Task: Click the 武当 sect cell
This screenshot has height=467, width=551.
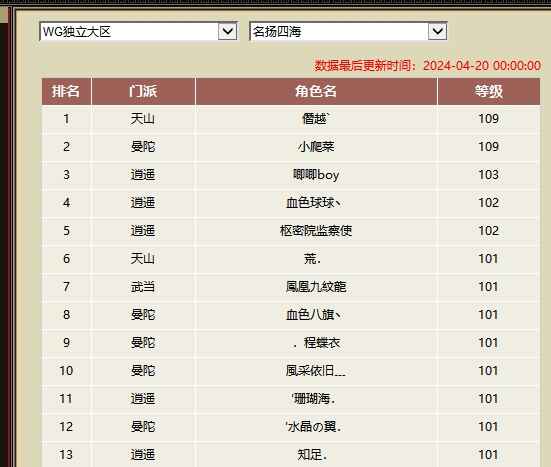Action: pos(143,287)
